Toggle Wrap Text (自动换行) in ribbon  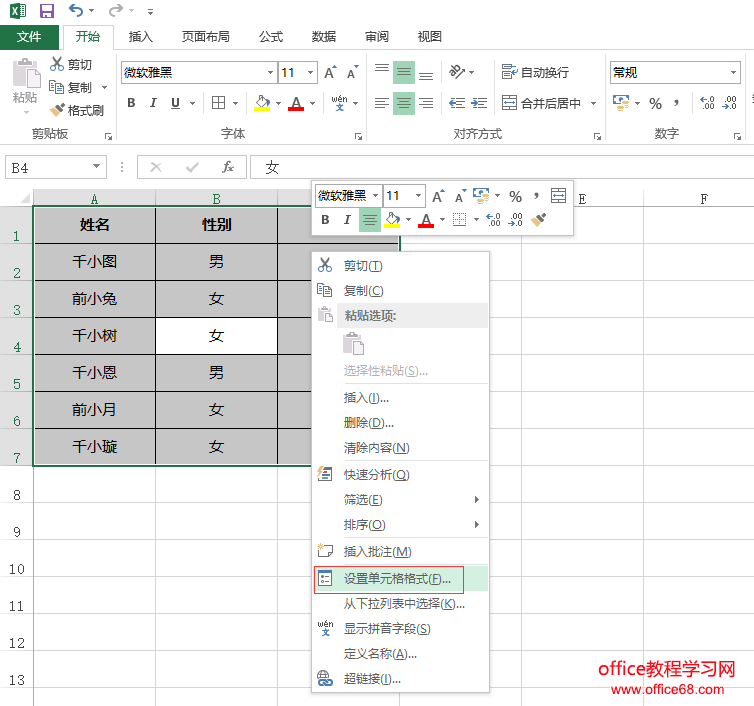pyautogui.click(x=535, y=72)
